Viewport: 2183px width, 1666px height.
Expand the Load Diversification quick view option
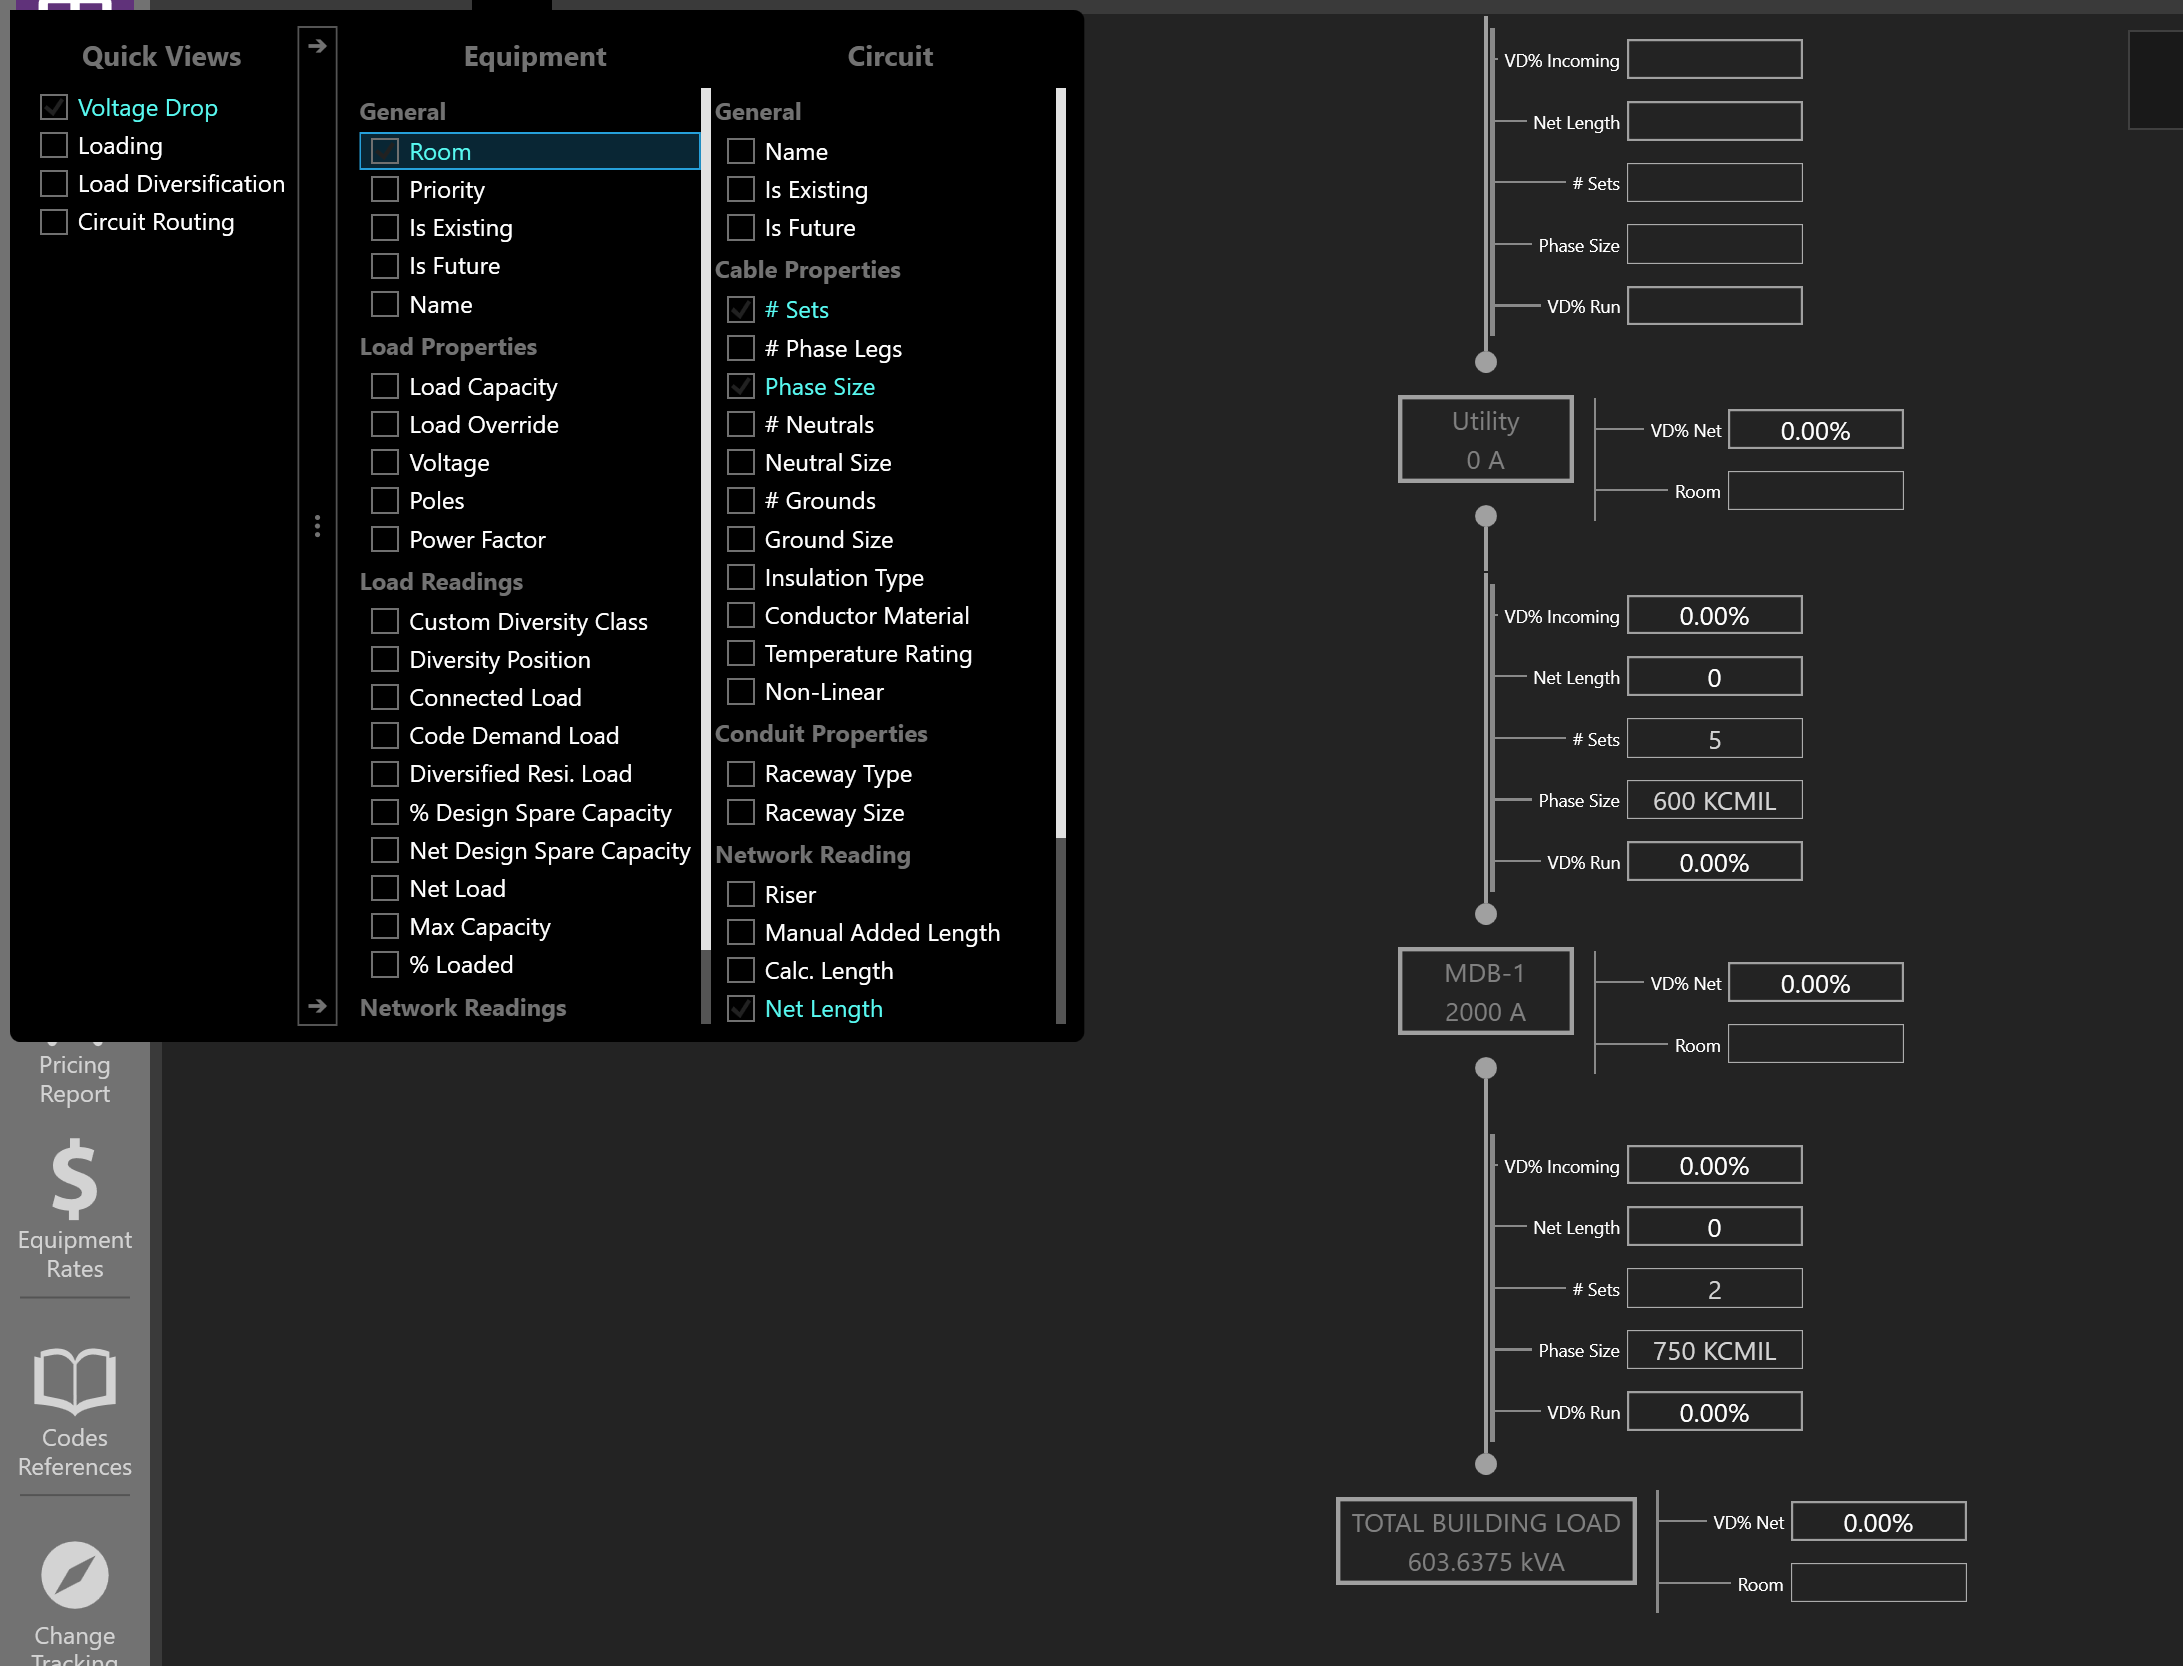coord(53,183)
